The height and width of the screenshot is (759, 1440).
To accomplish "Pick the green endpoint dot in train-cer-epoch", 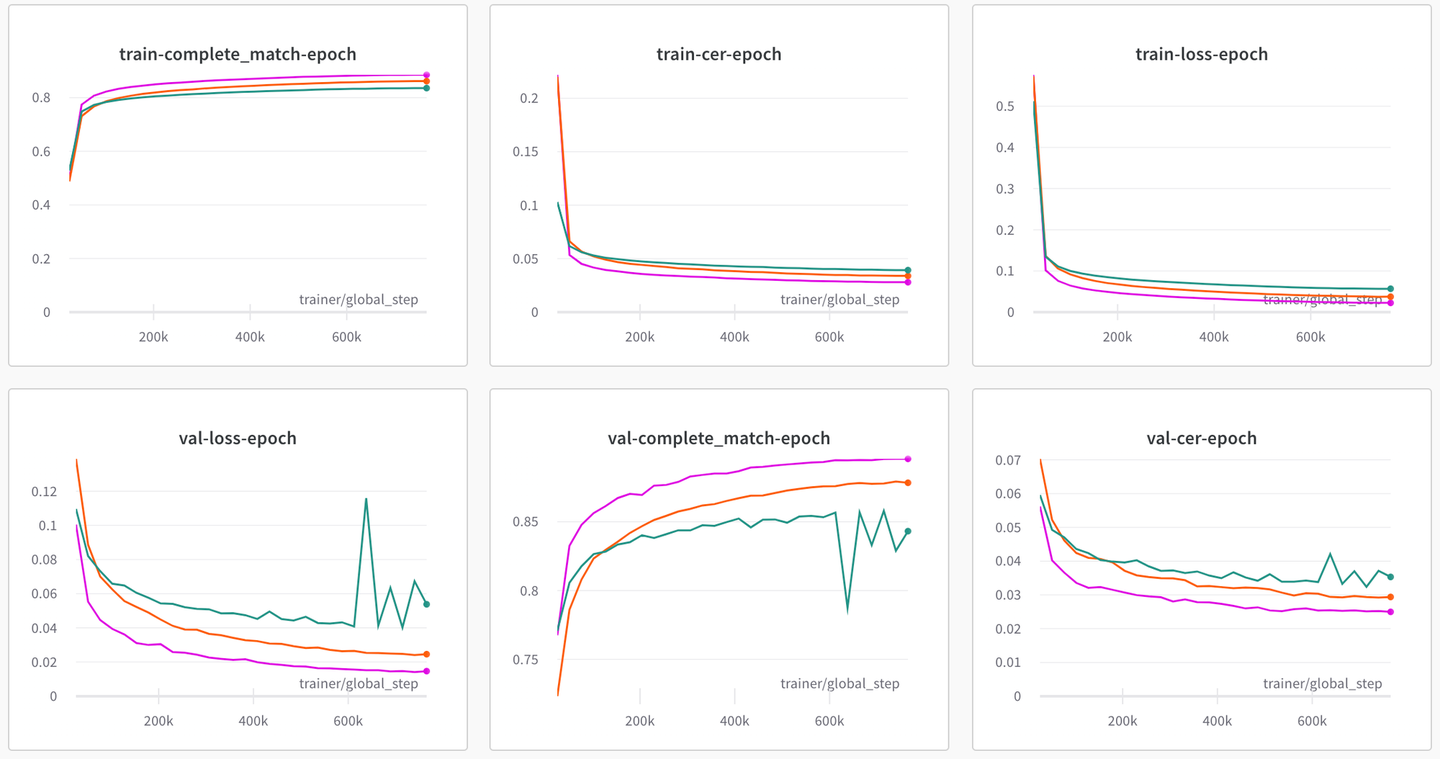I will pyautogui.click(x=908, y=270).
